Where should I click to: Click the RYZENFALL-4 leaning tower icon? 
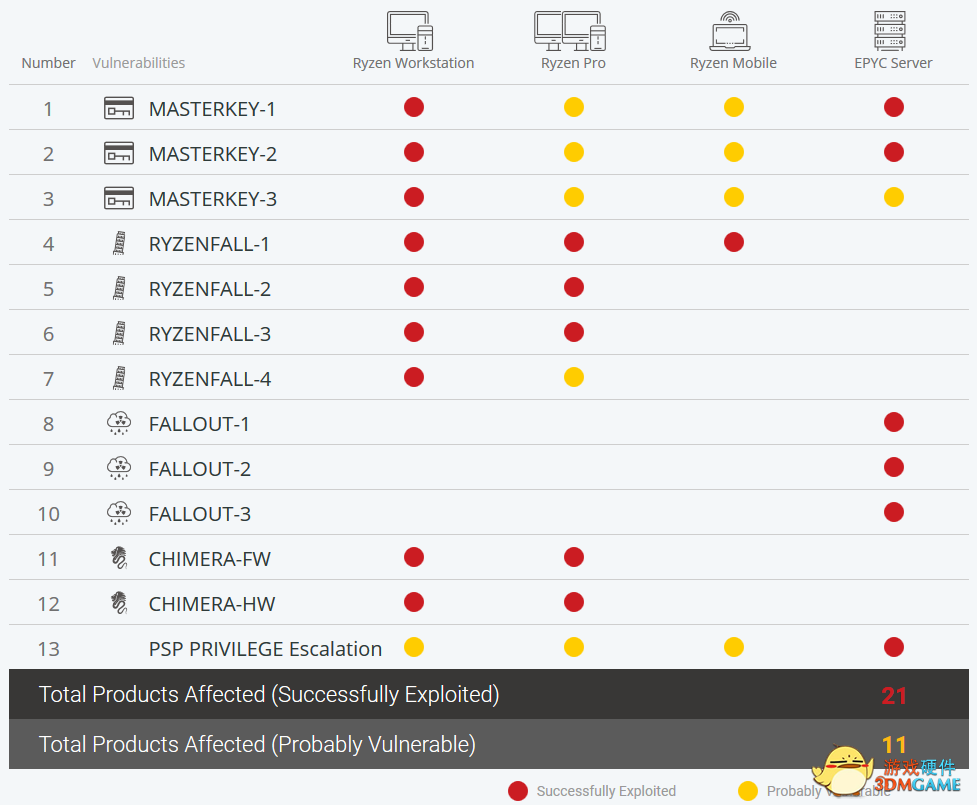tap(119, 378)
